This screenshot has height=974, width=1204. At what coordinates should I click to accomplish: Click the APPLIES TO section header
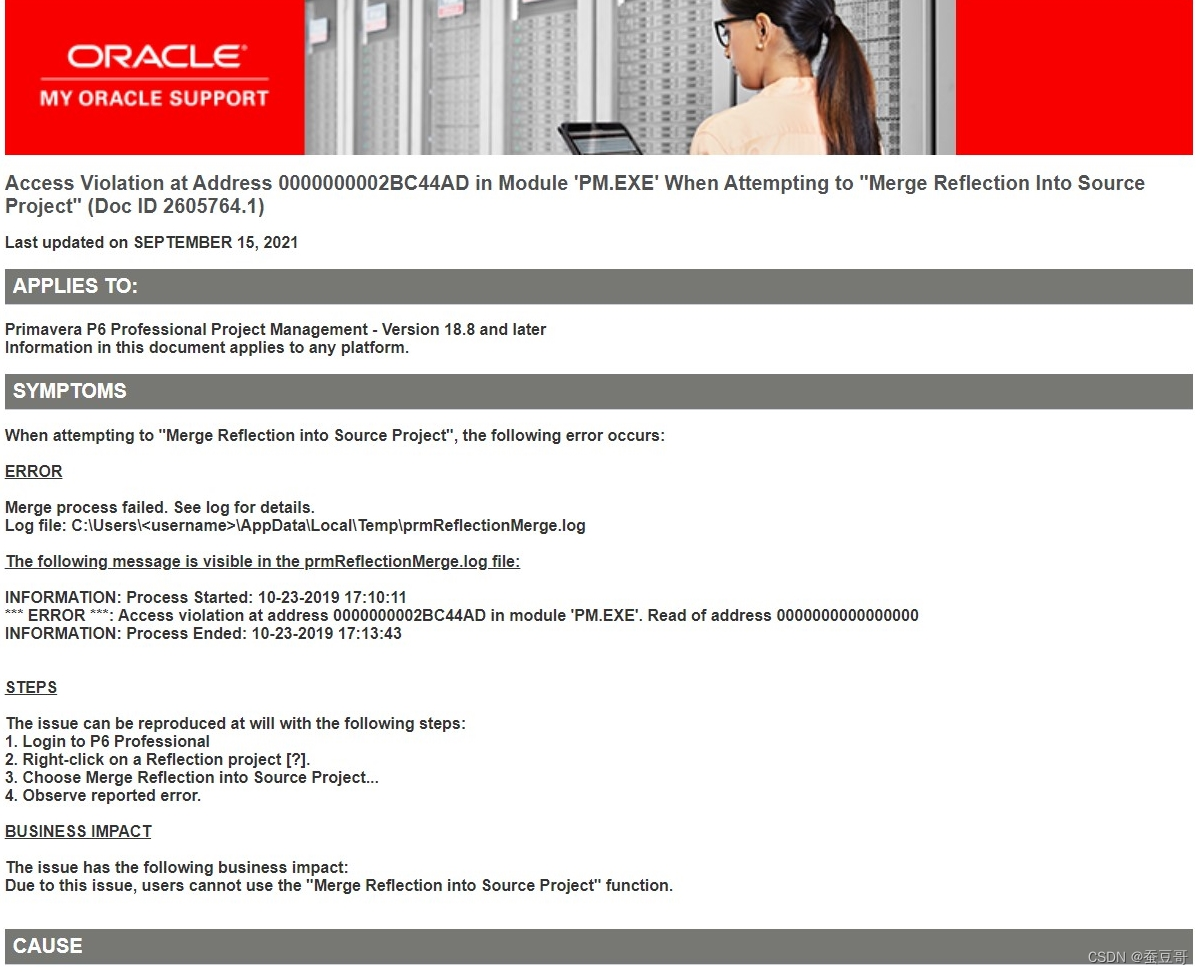[x=599, y=286]
